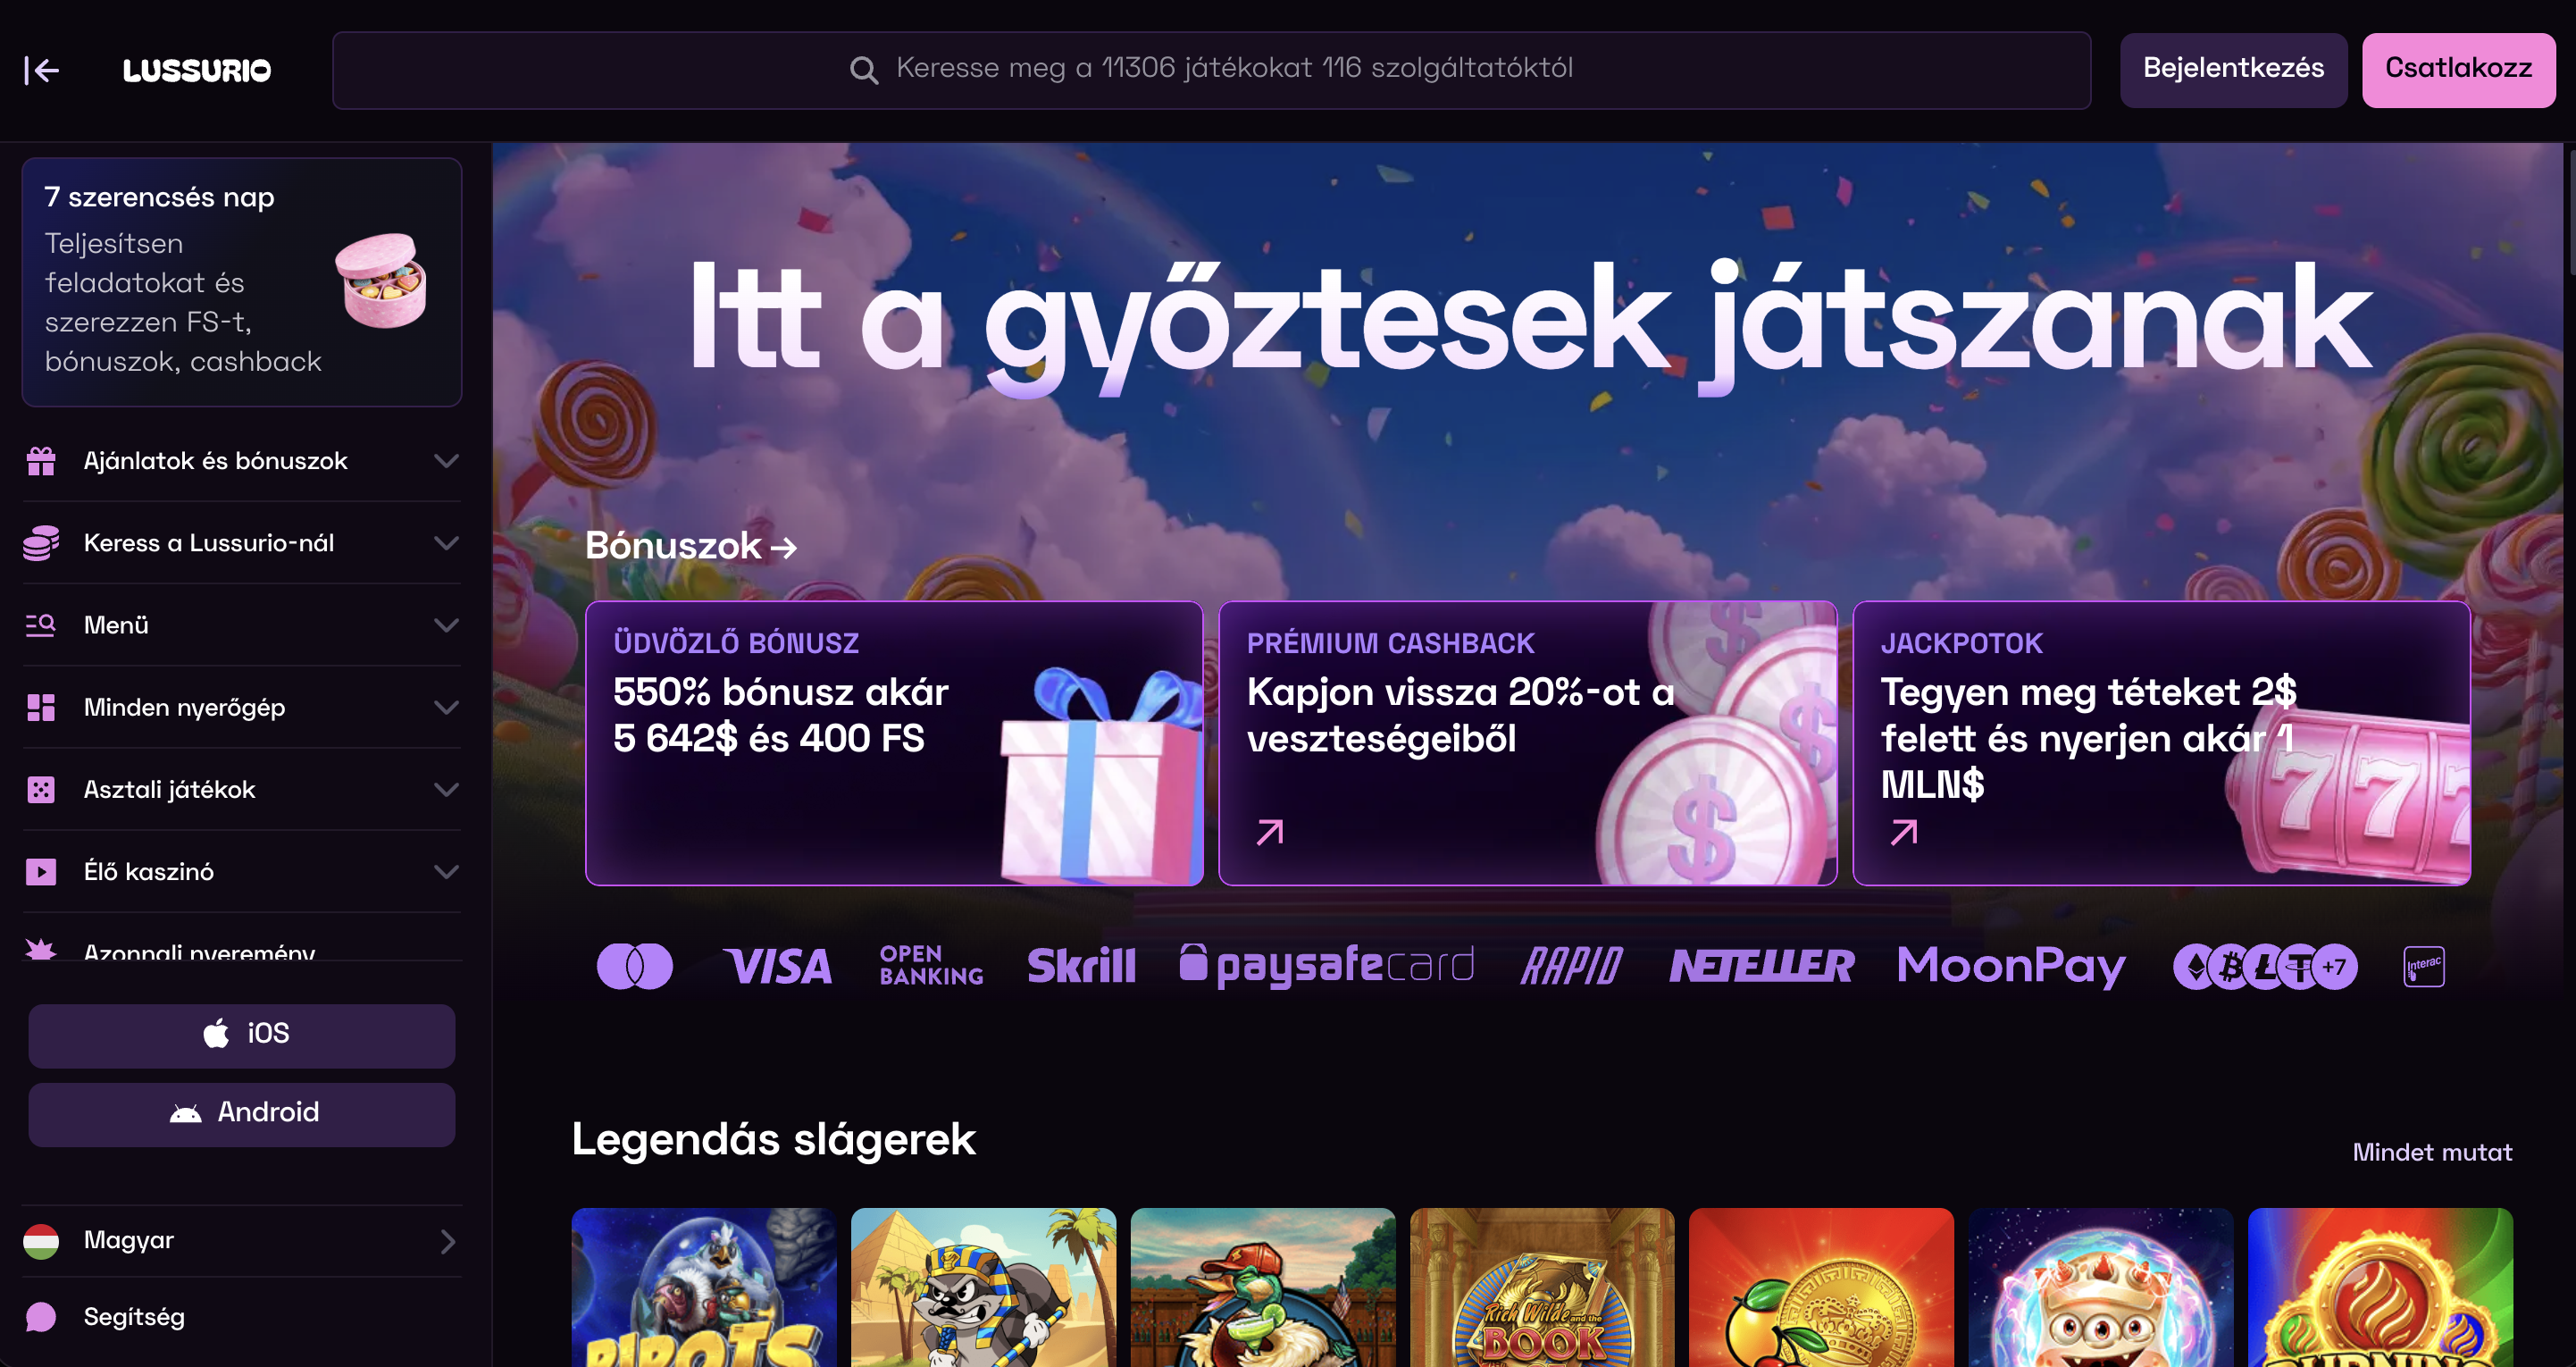Click the game search field
The height and width of the screenshot is (1367, 2576).
1211,70
